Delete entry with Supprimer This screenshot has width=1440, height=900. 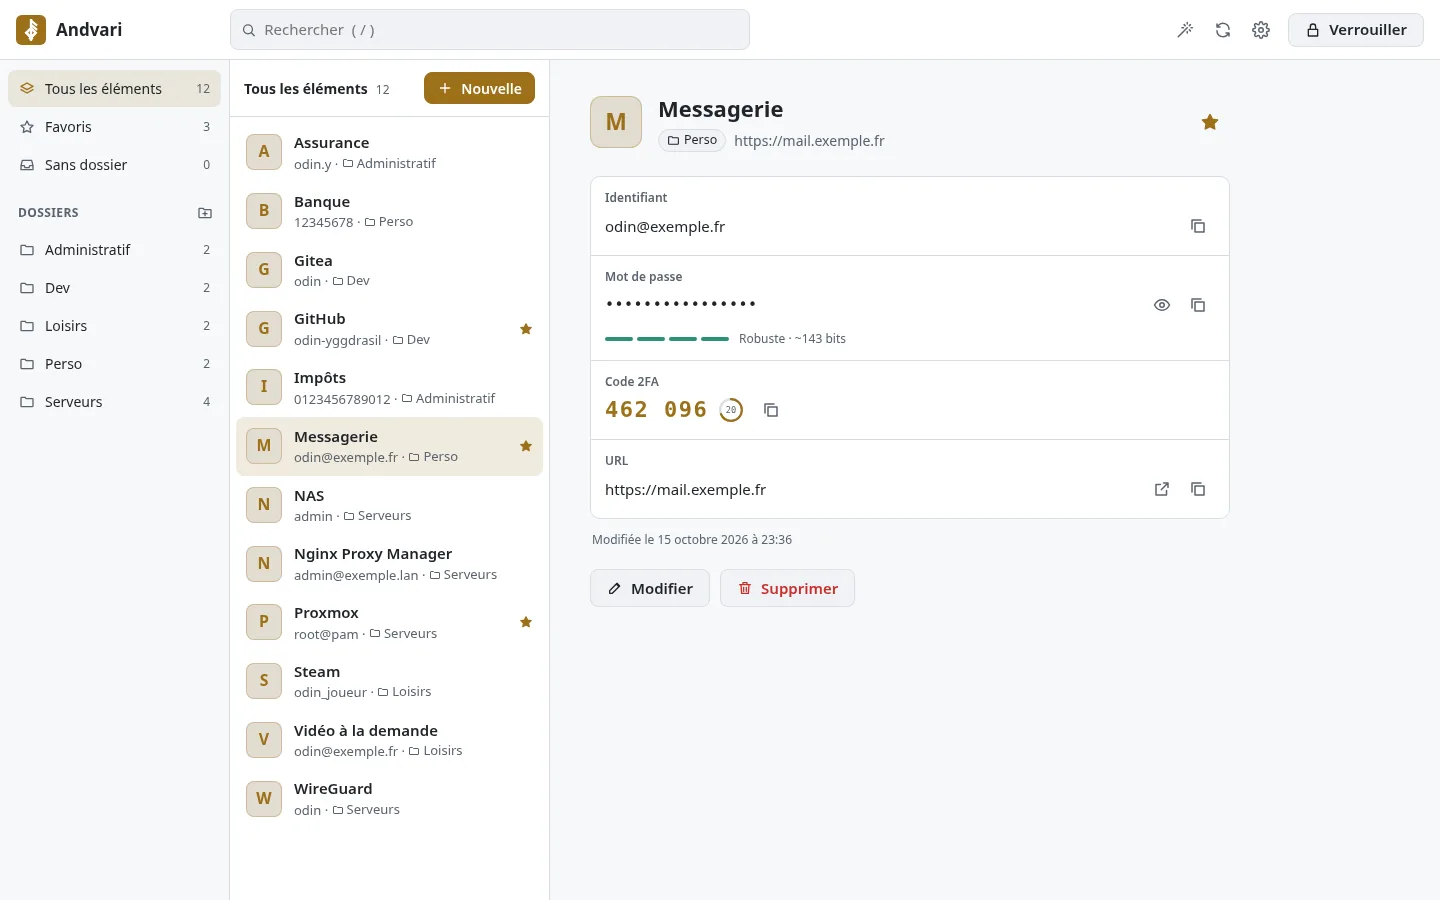pos(787,588)
